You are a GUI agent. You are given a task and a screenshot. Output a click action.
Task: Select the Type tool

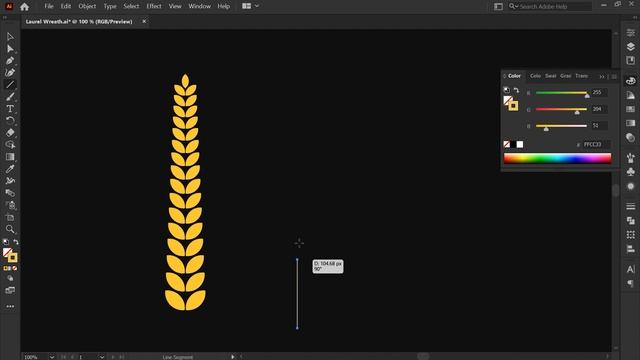(10, 109)
